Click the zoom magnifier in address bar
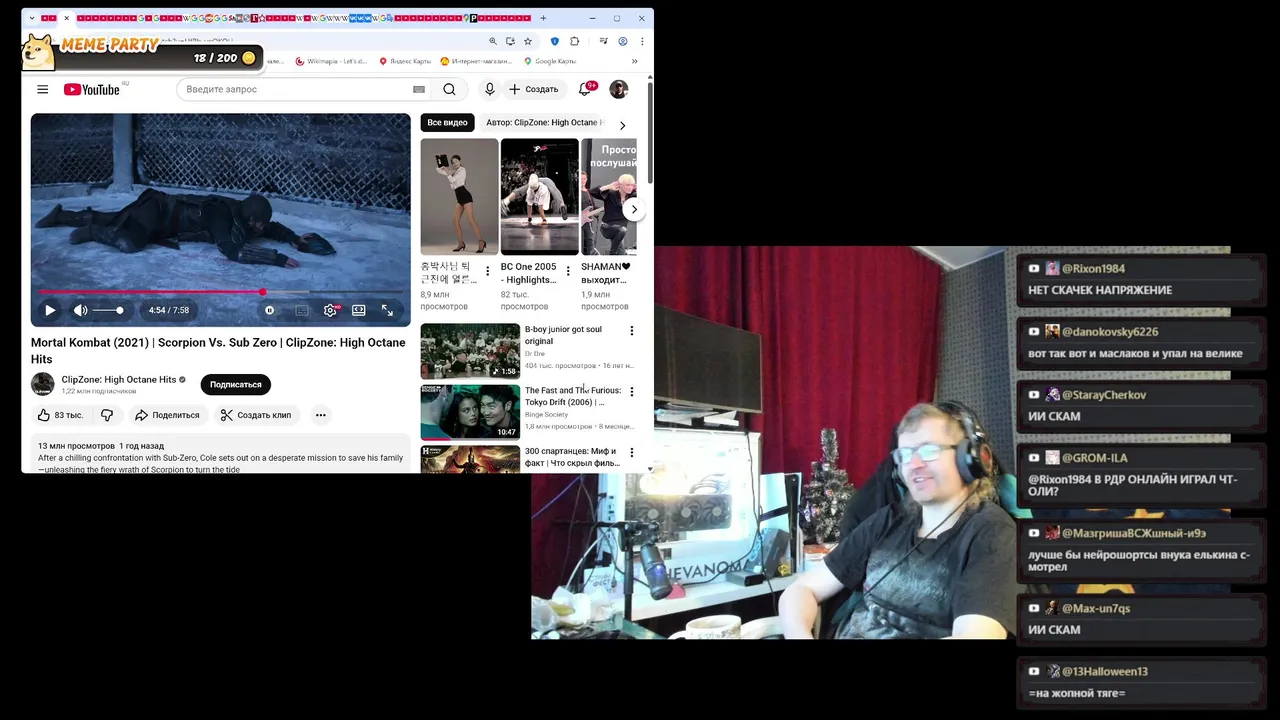This screenshot has width=1280, height=720. tap(492, 41)
